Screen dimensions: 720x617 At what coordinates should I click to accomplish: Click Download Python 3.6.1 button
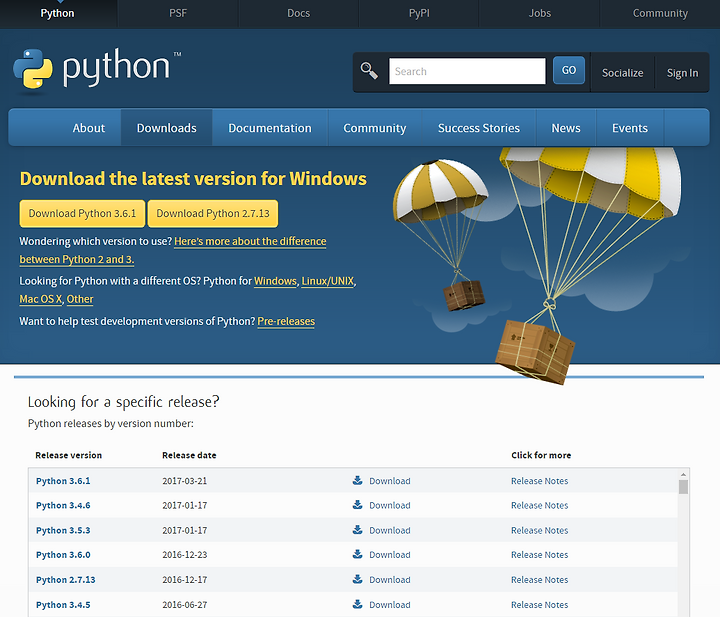pos(82,213)
